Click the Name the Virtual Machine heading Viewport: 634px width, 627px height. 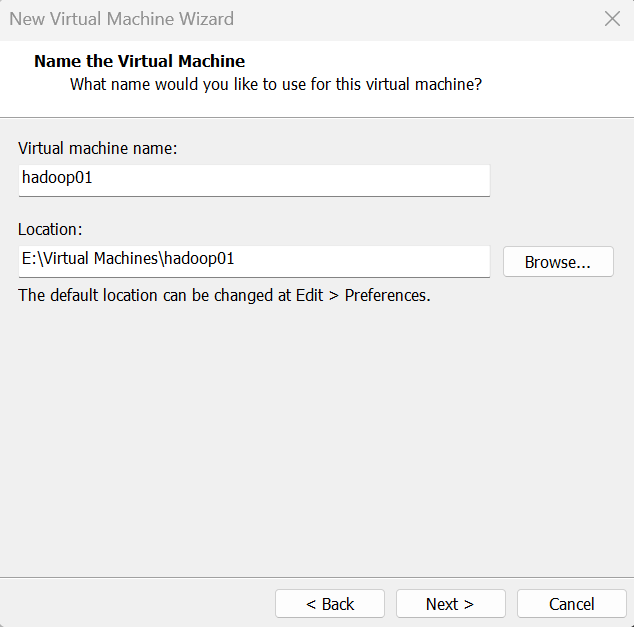139,61
